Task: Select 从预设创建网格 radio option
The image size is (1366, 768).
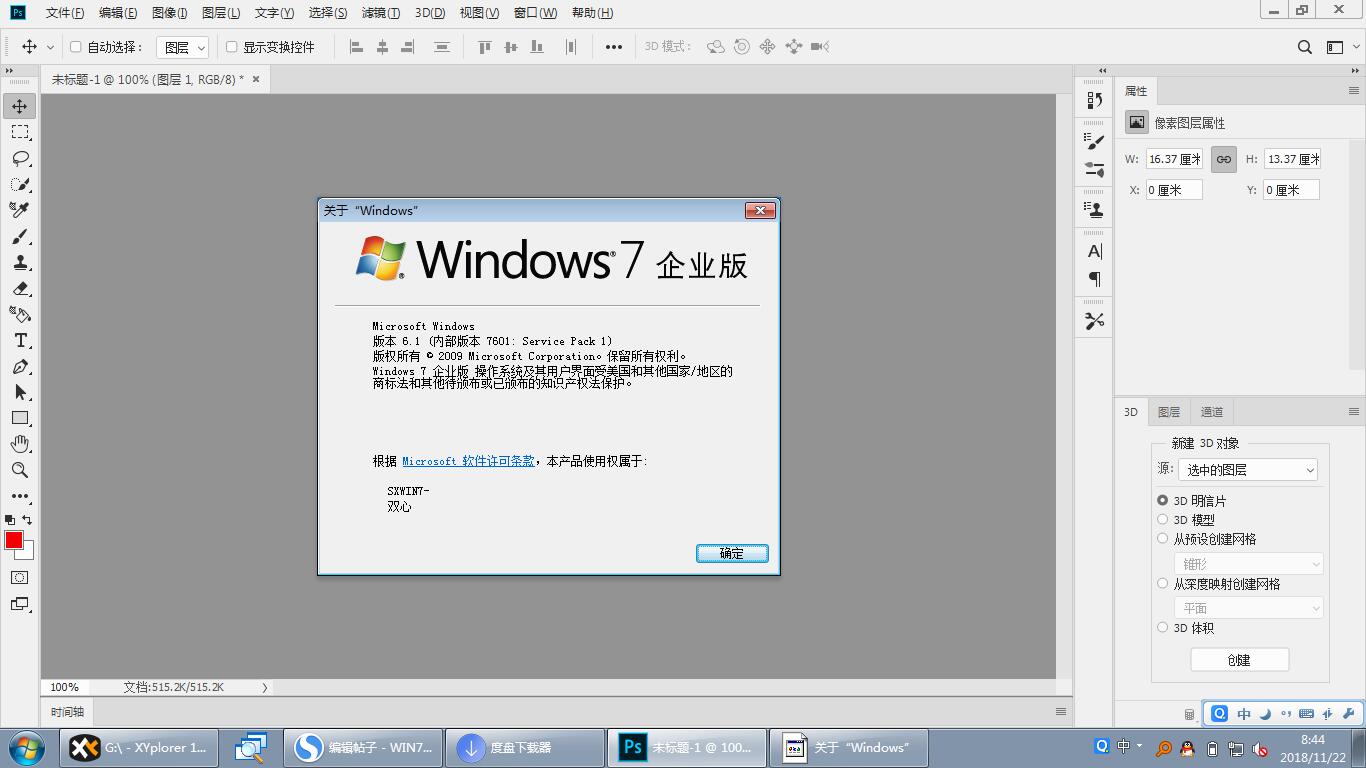Action: coord(1162,538)
